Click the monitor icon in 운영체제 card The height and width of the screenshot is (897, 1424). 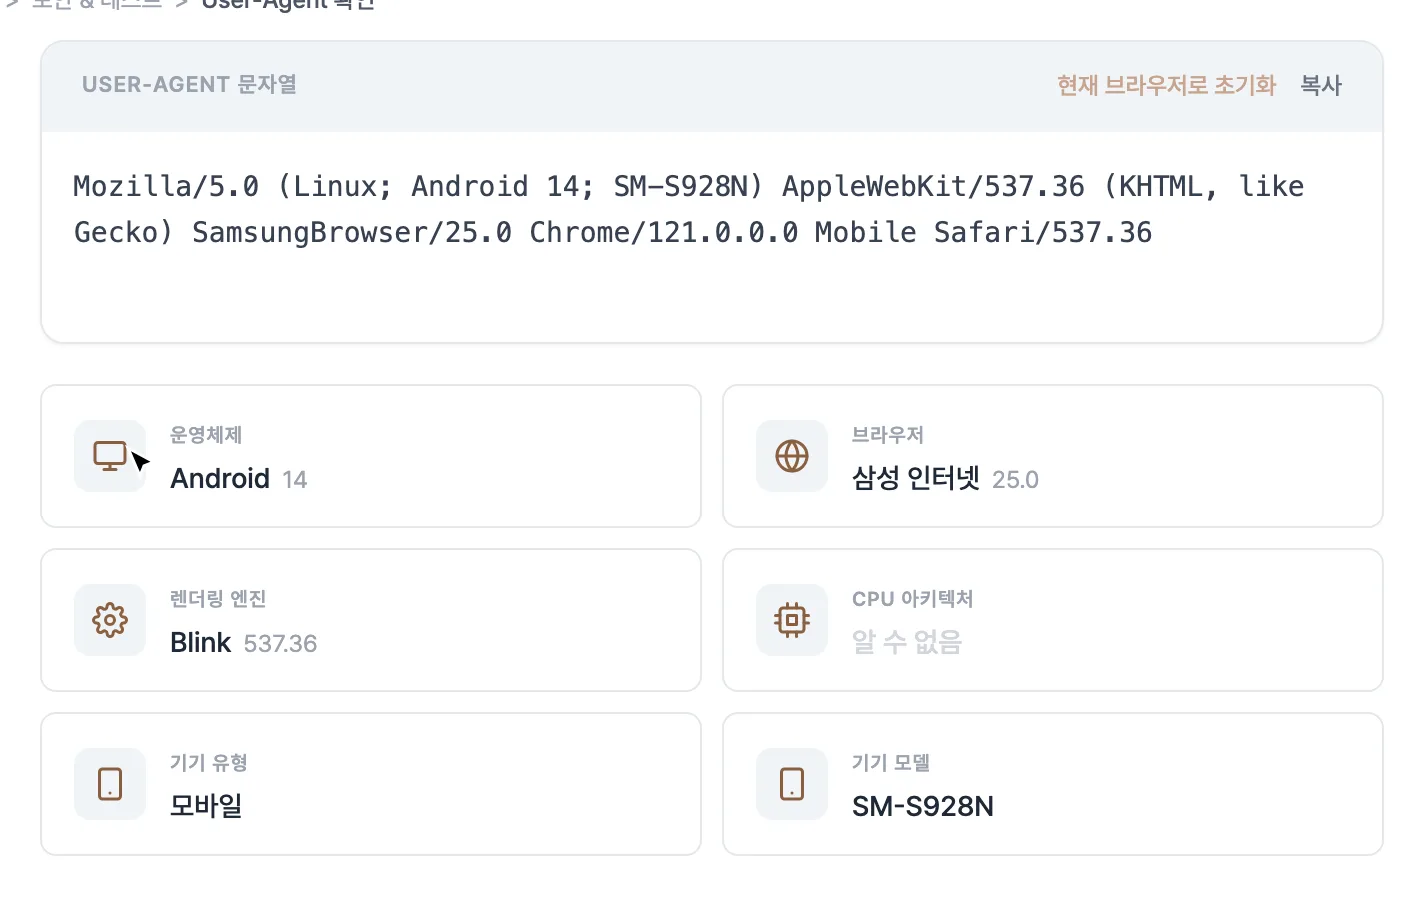(110, 456)
